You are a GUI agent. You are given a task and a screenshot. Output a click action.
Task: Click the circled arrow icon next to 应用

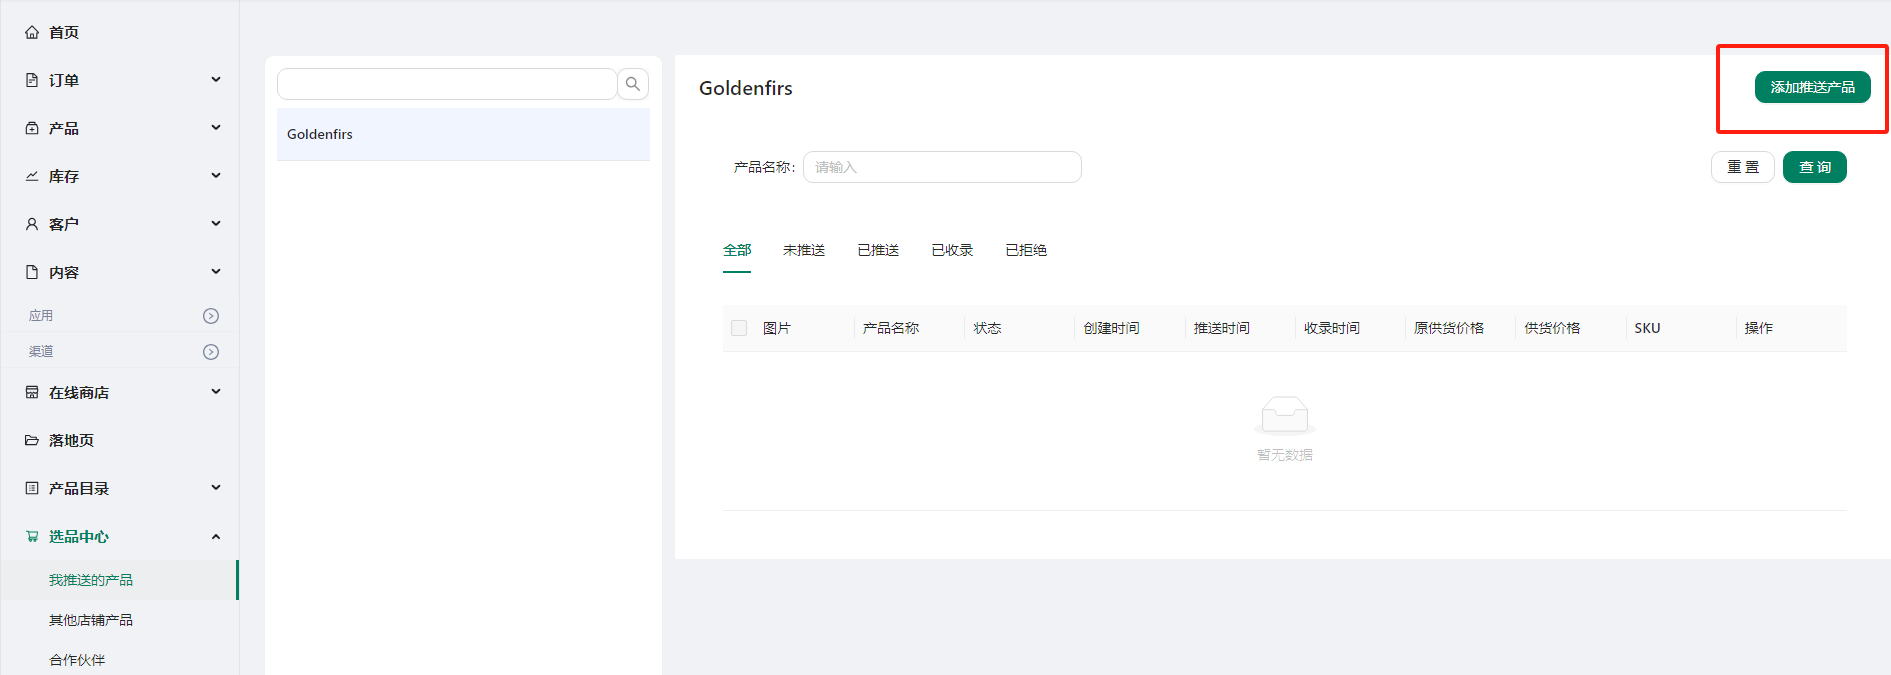tap(211, 316)
